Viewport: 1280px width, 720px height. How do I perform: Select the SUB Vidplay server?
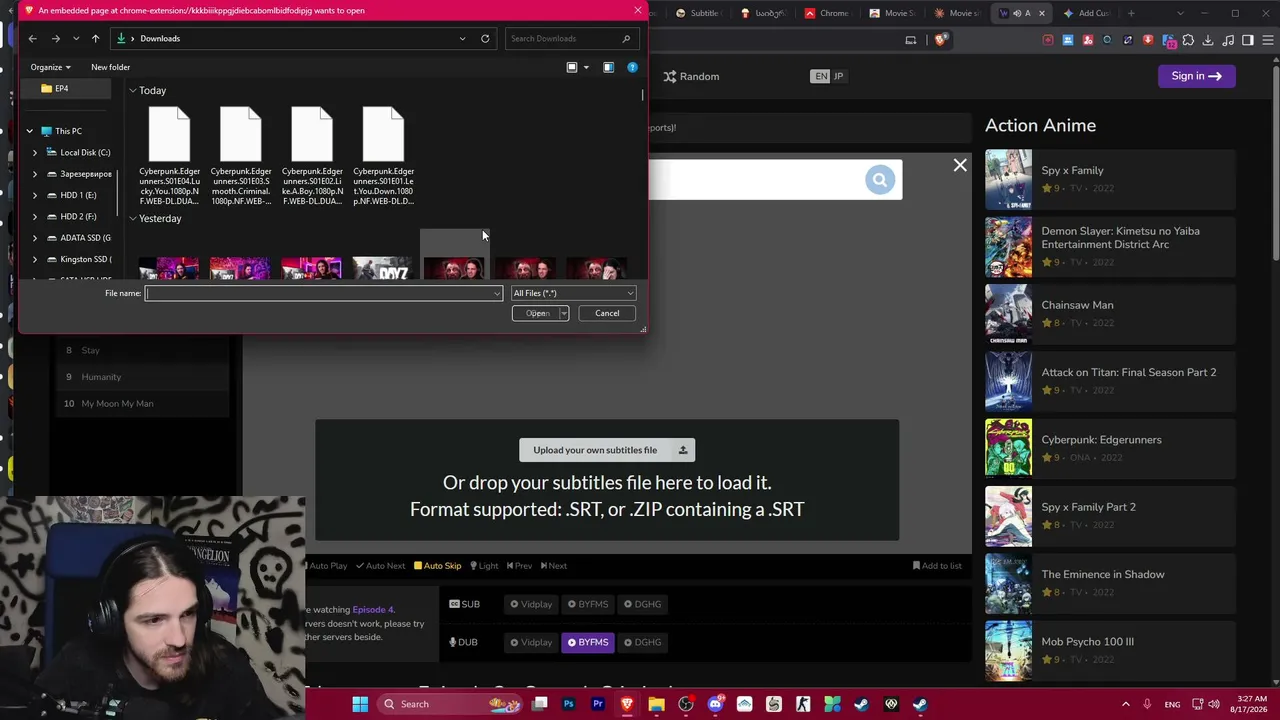tap(531, 604)
